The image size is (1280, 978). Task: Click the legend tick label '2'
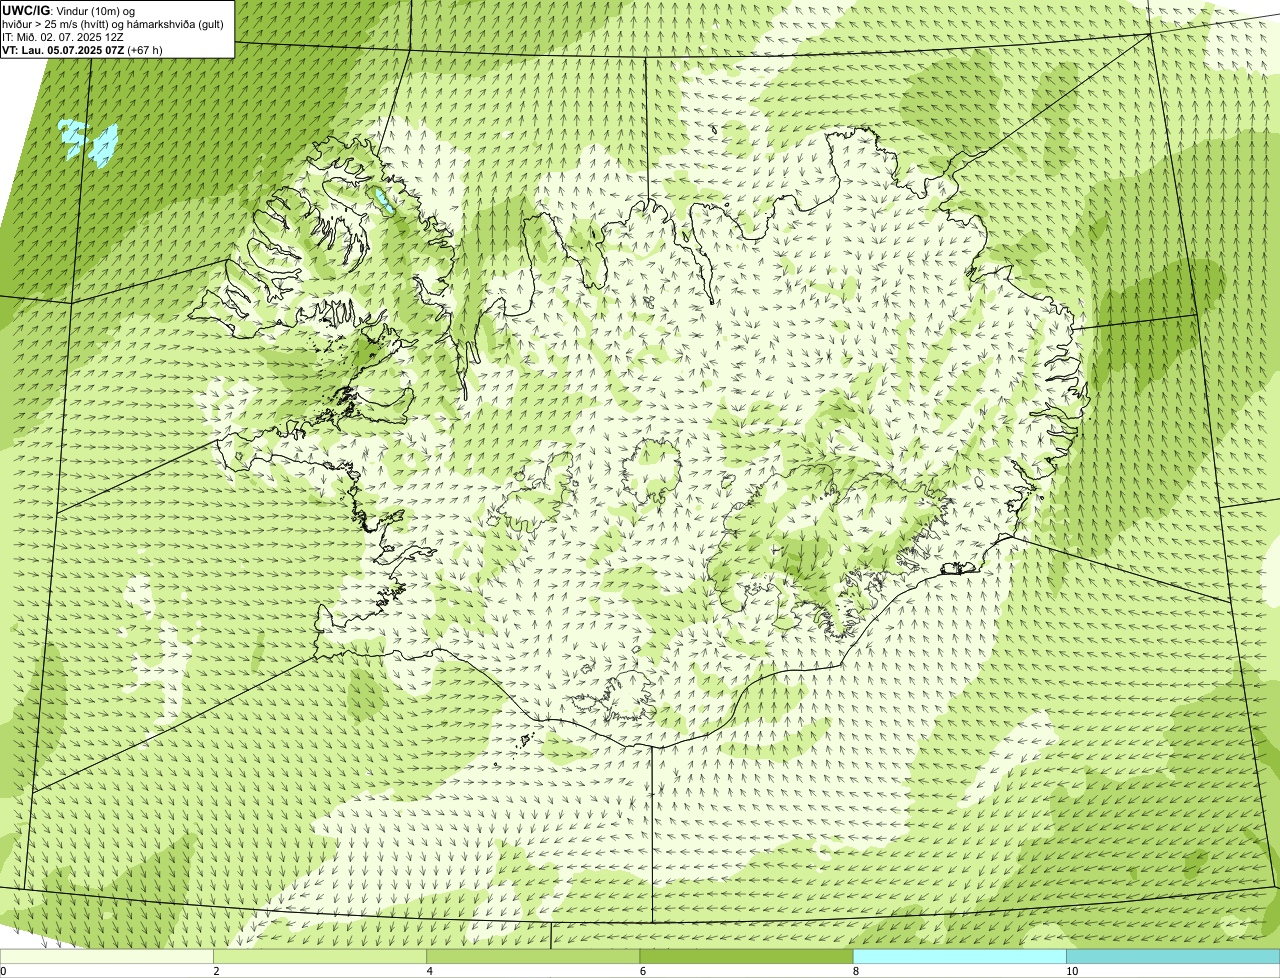216,971
